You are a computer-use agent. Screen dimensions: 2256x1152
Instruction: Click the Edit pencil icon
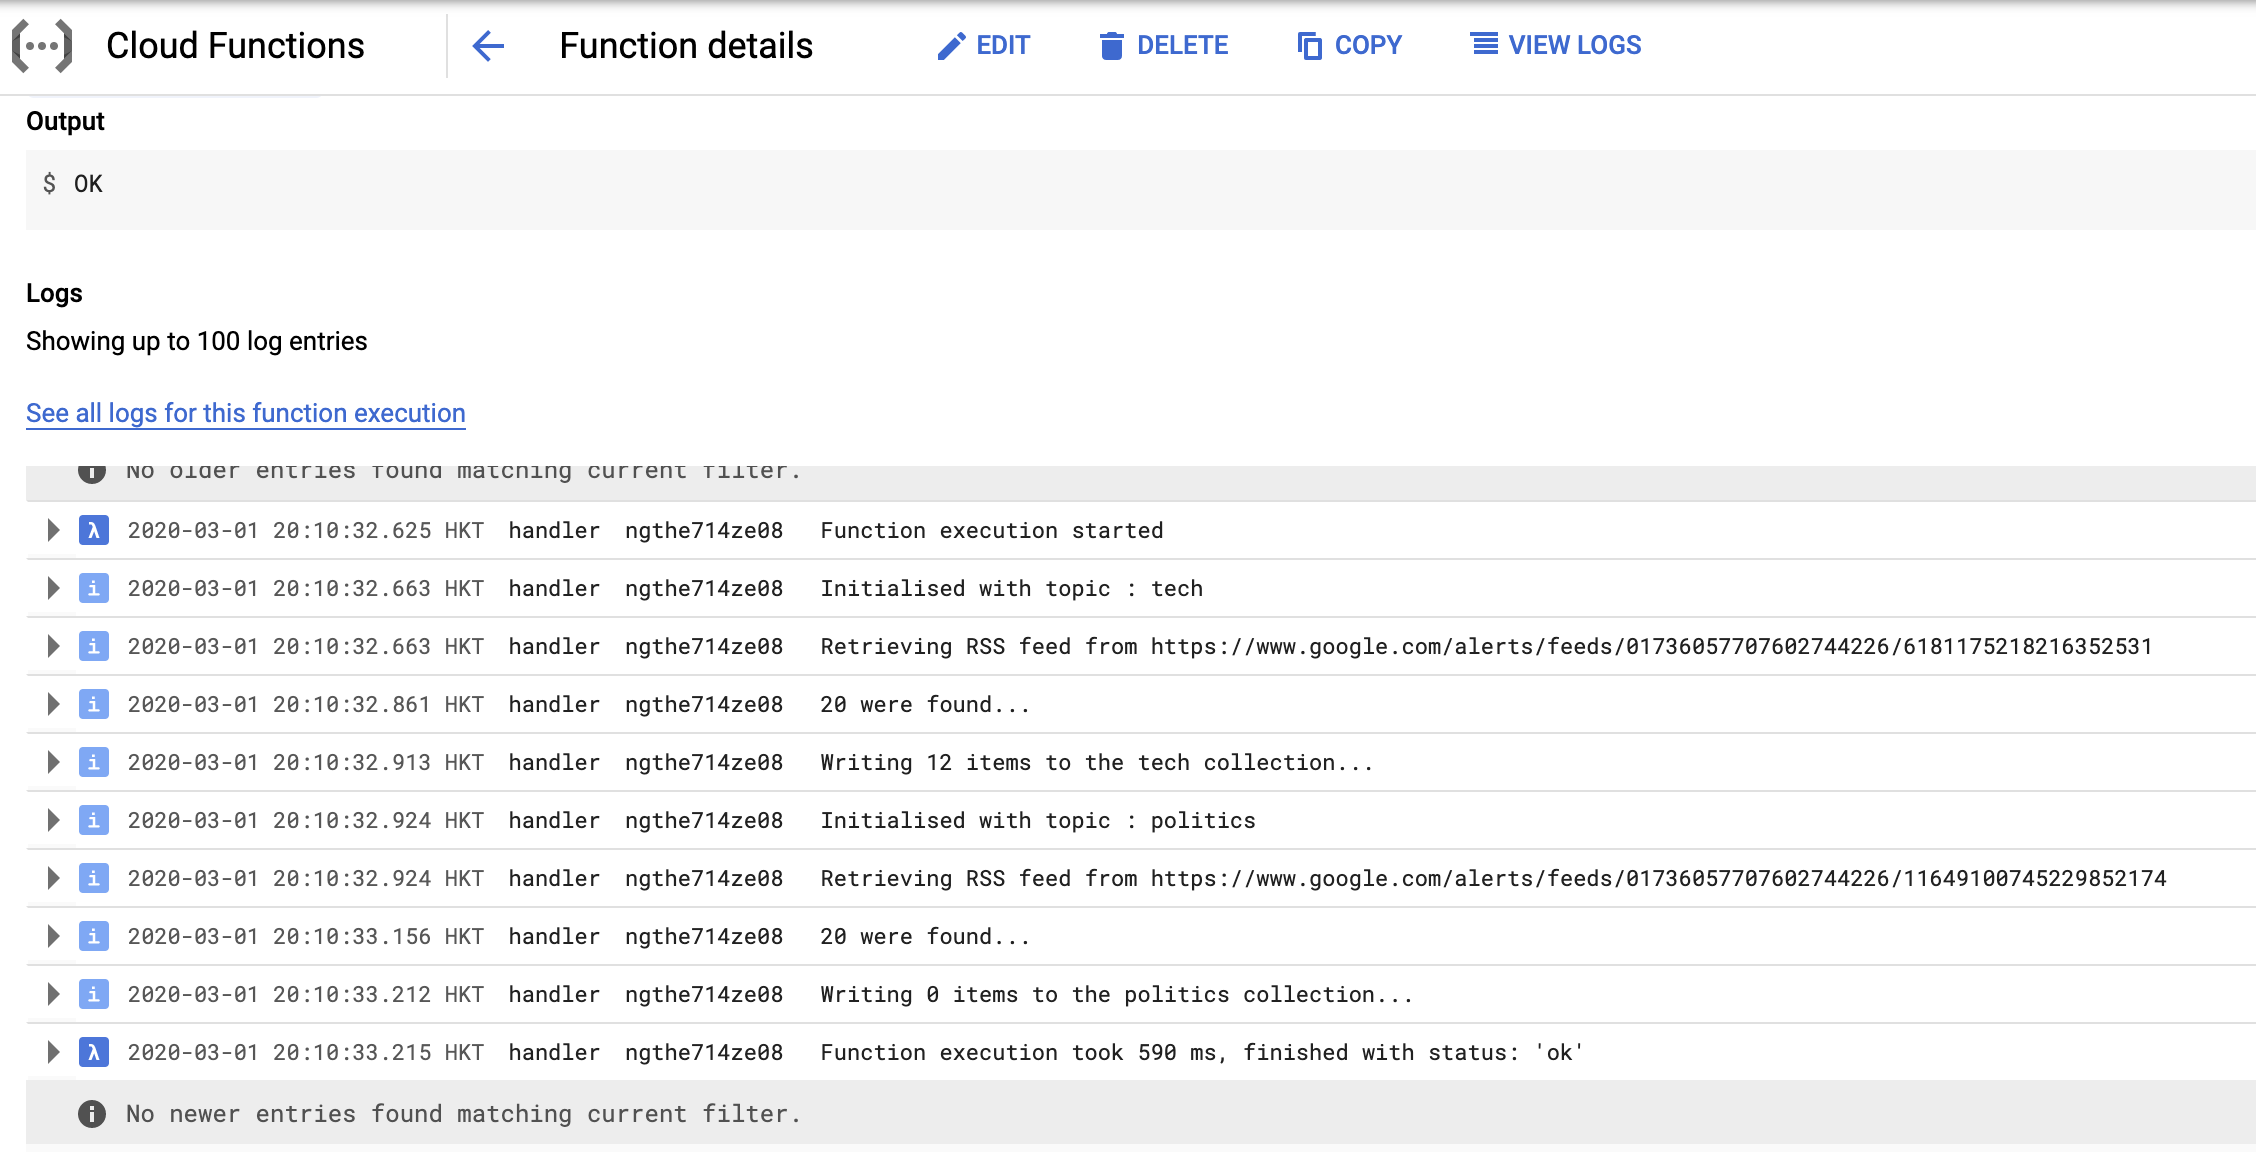pyautogui.click(x=951, y=46)
